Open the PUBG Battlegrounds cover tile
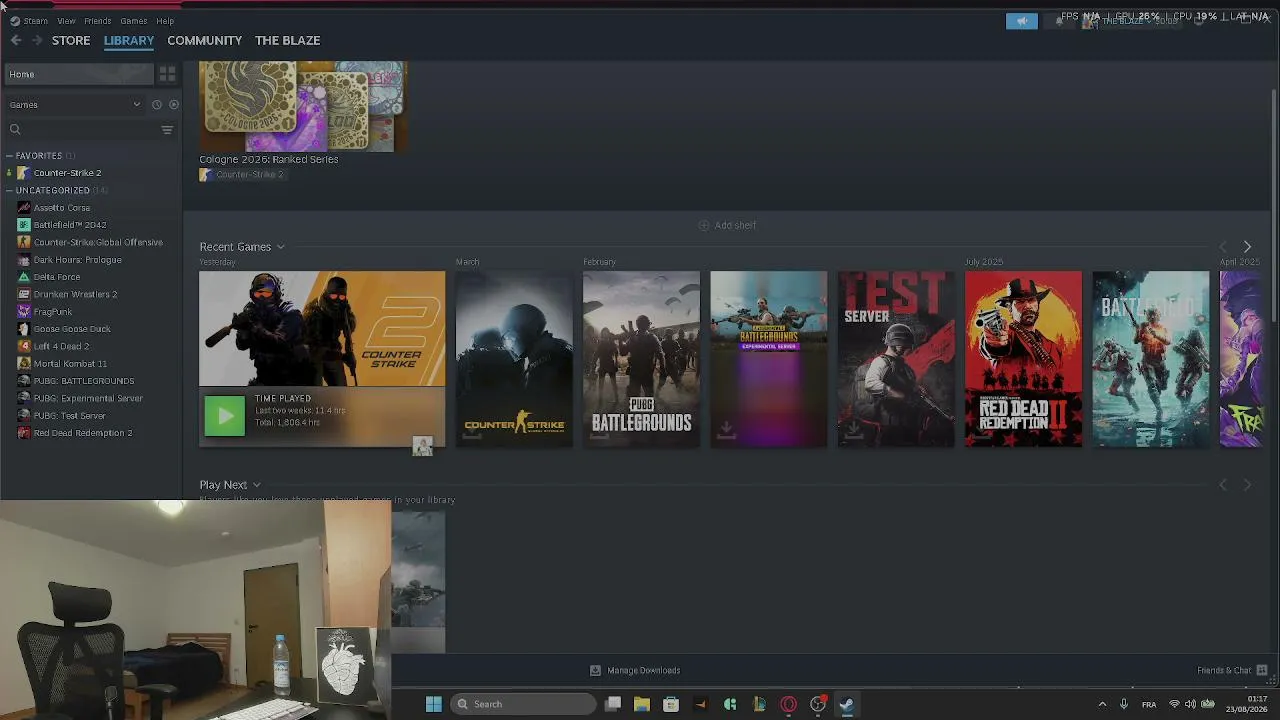 (x=641, y=359)
